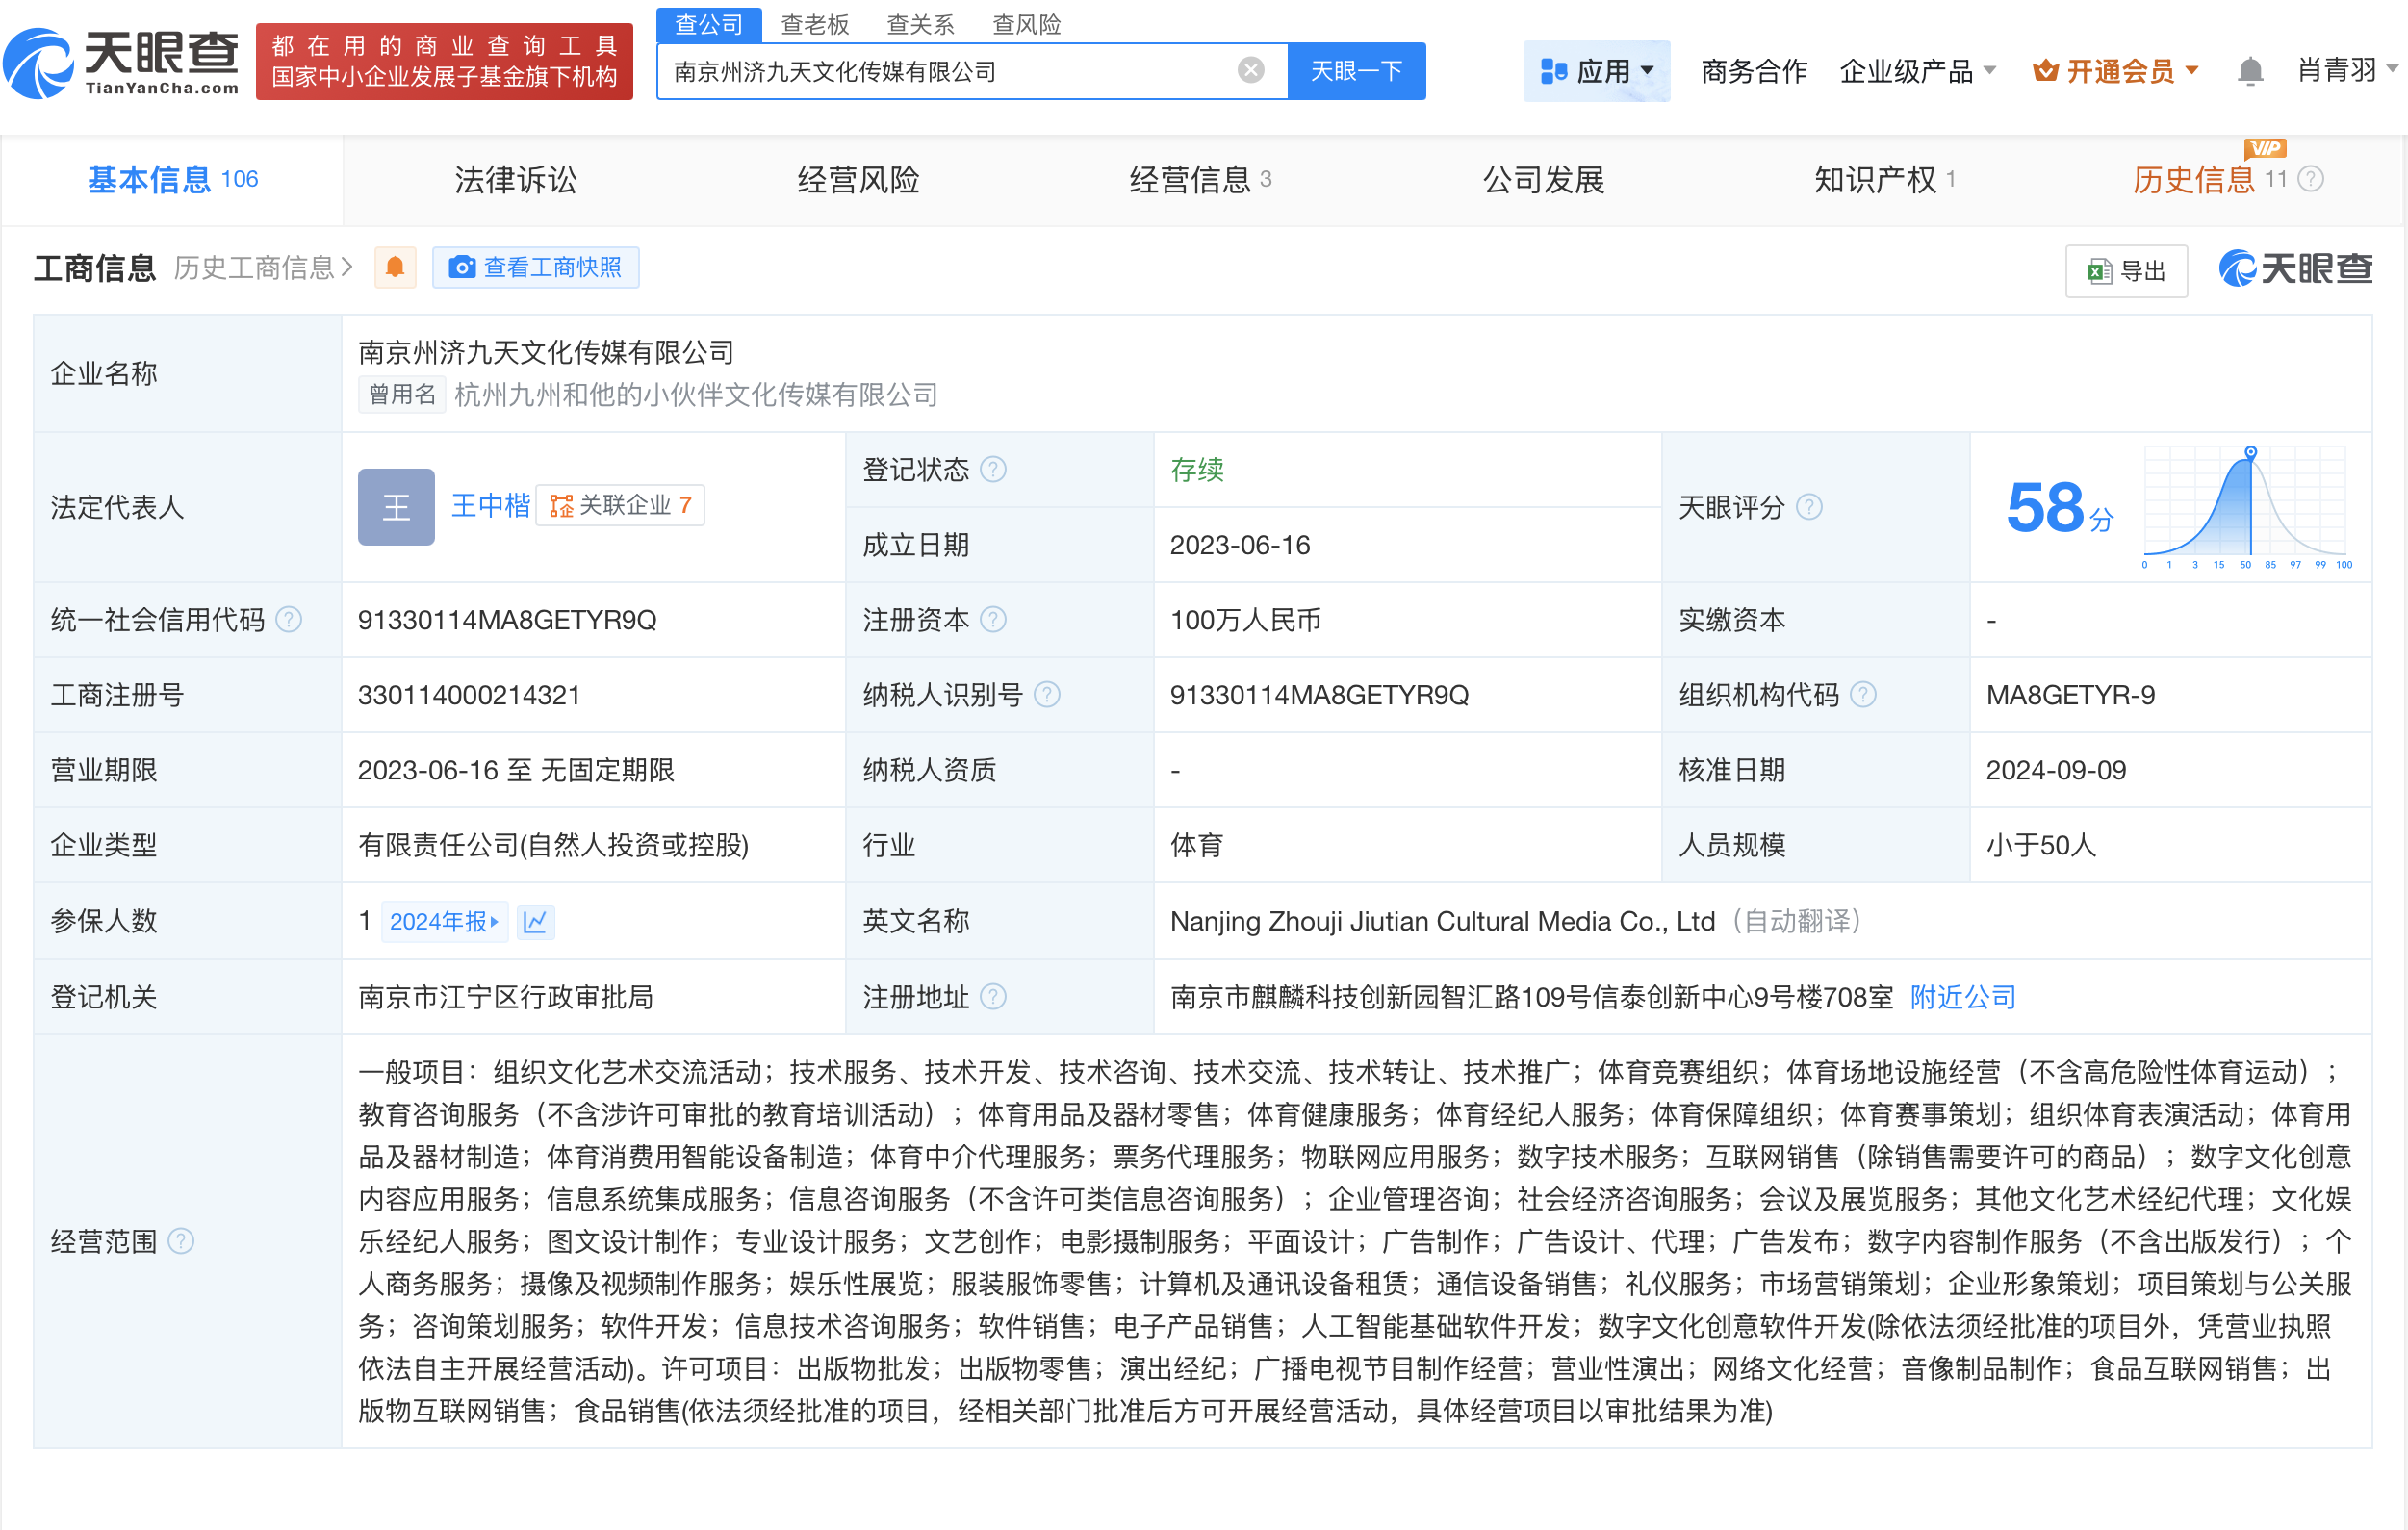
Task: Expand the 企业级产品 dropdown
Action: tap(1916, 71)
